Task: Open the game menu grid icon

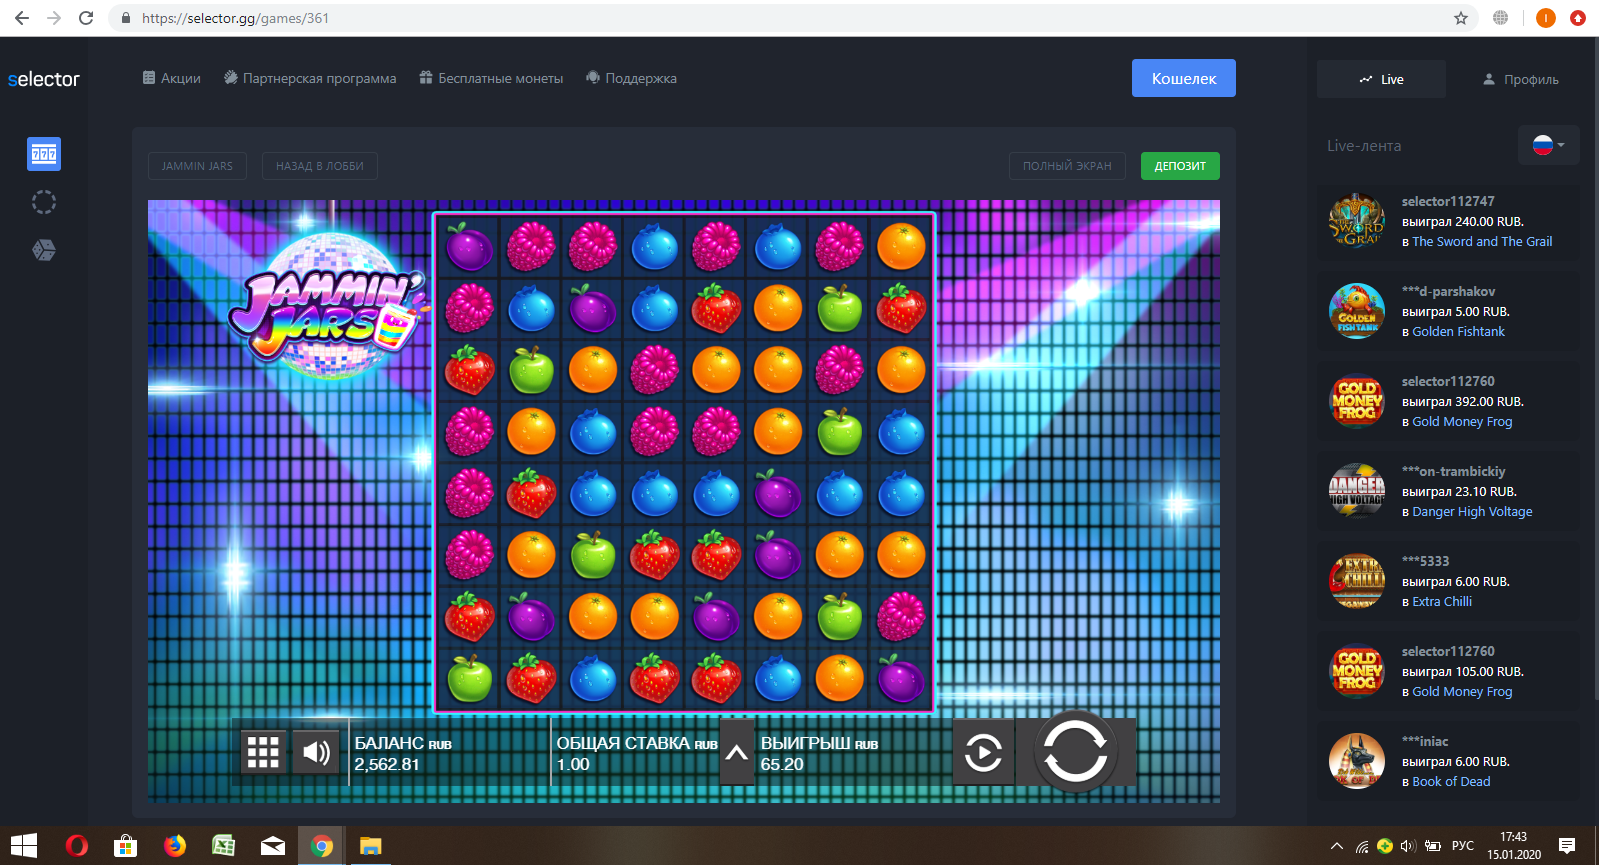Action: point(263,752)
